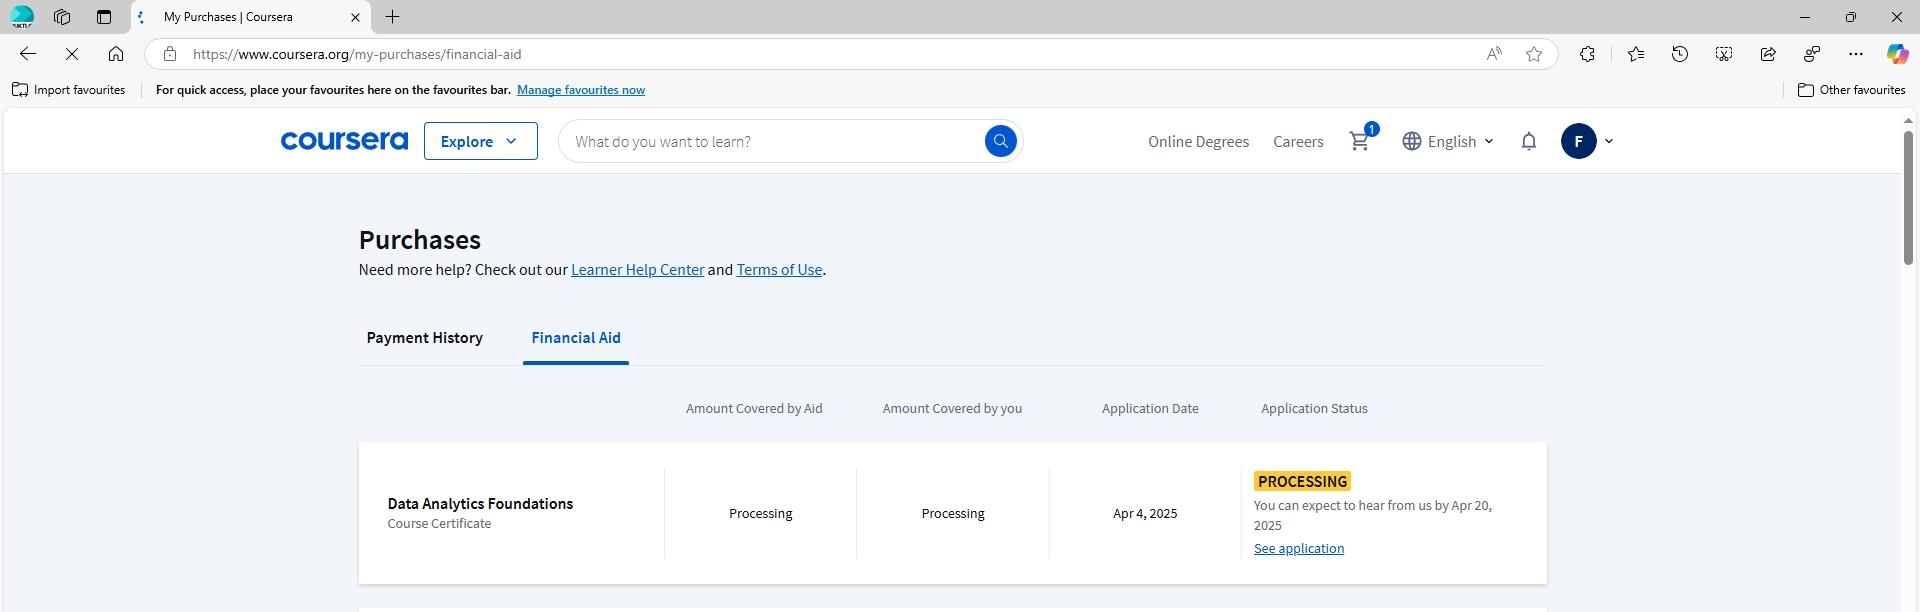Open the Learner Help Center link

[637, 270]
